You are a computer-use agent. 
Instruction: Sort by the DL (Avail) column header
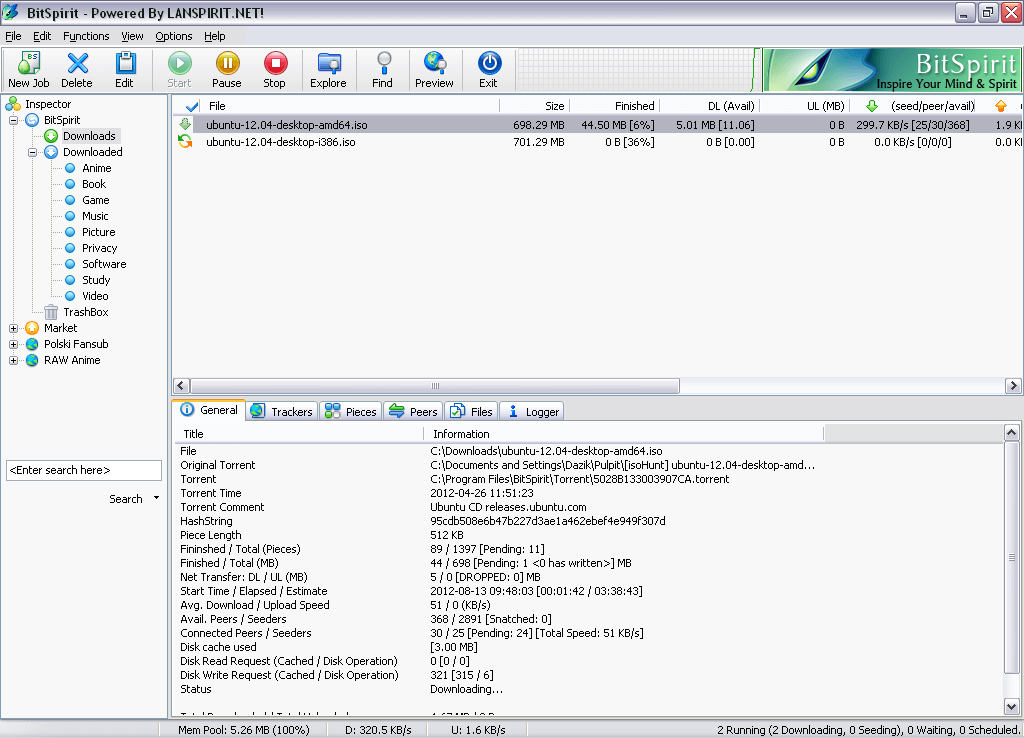[x=710, y=106]
